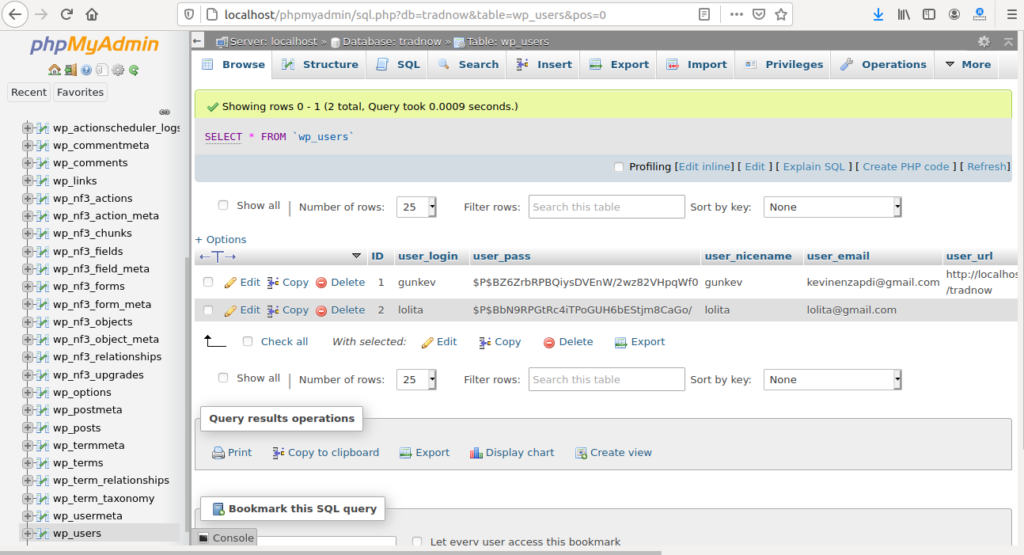The height and width of the screenshot is (555, 1024).
Task: Open the Privileges tab
Action: tap(784, 65)
